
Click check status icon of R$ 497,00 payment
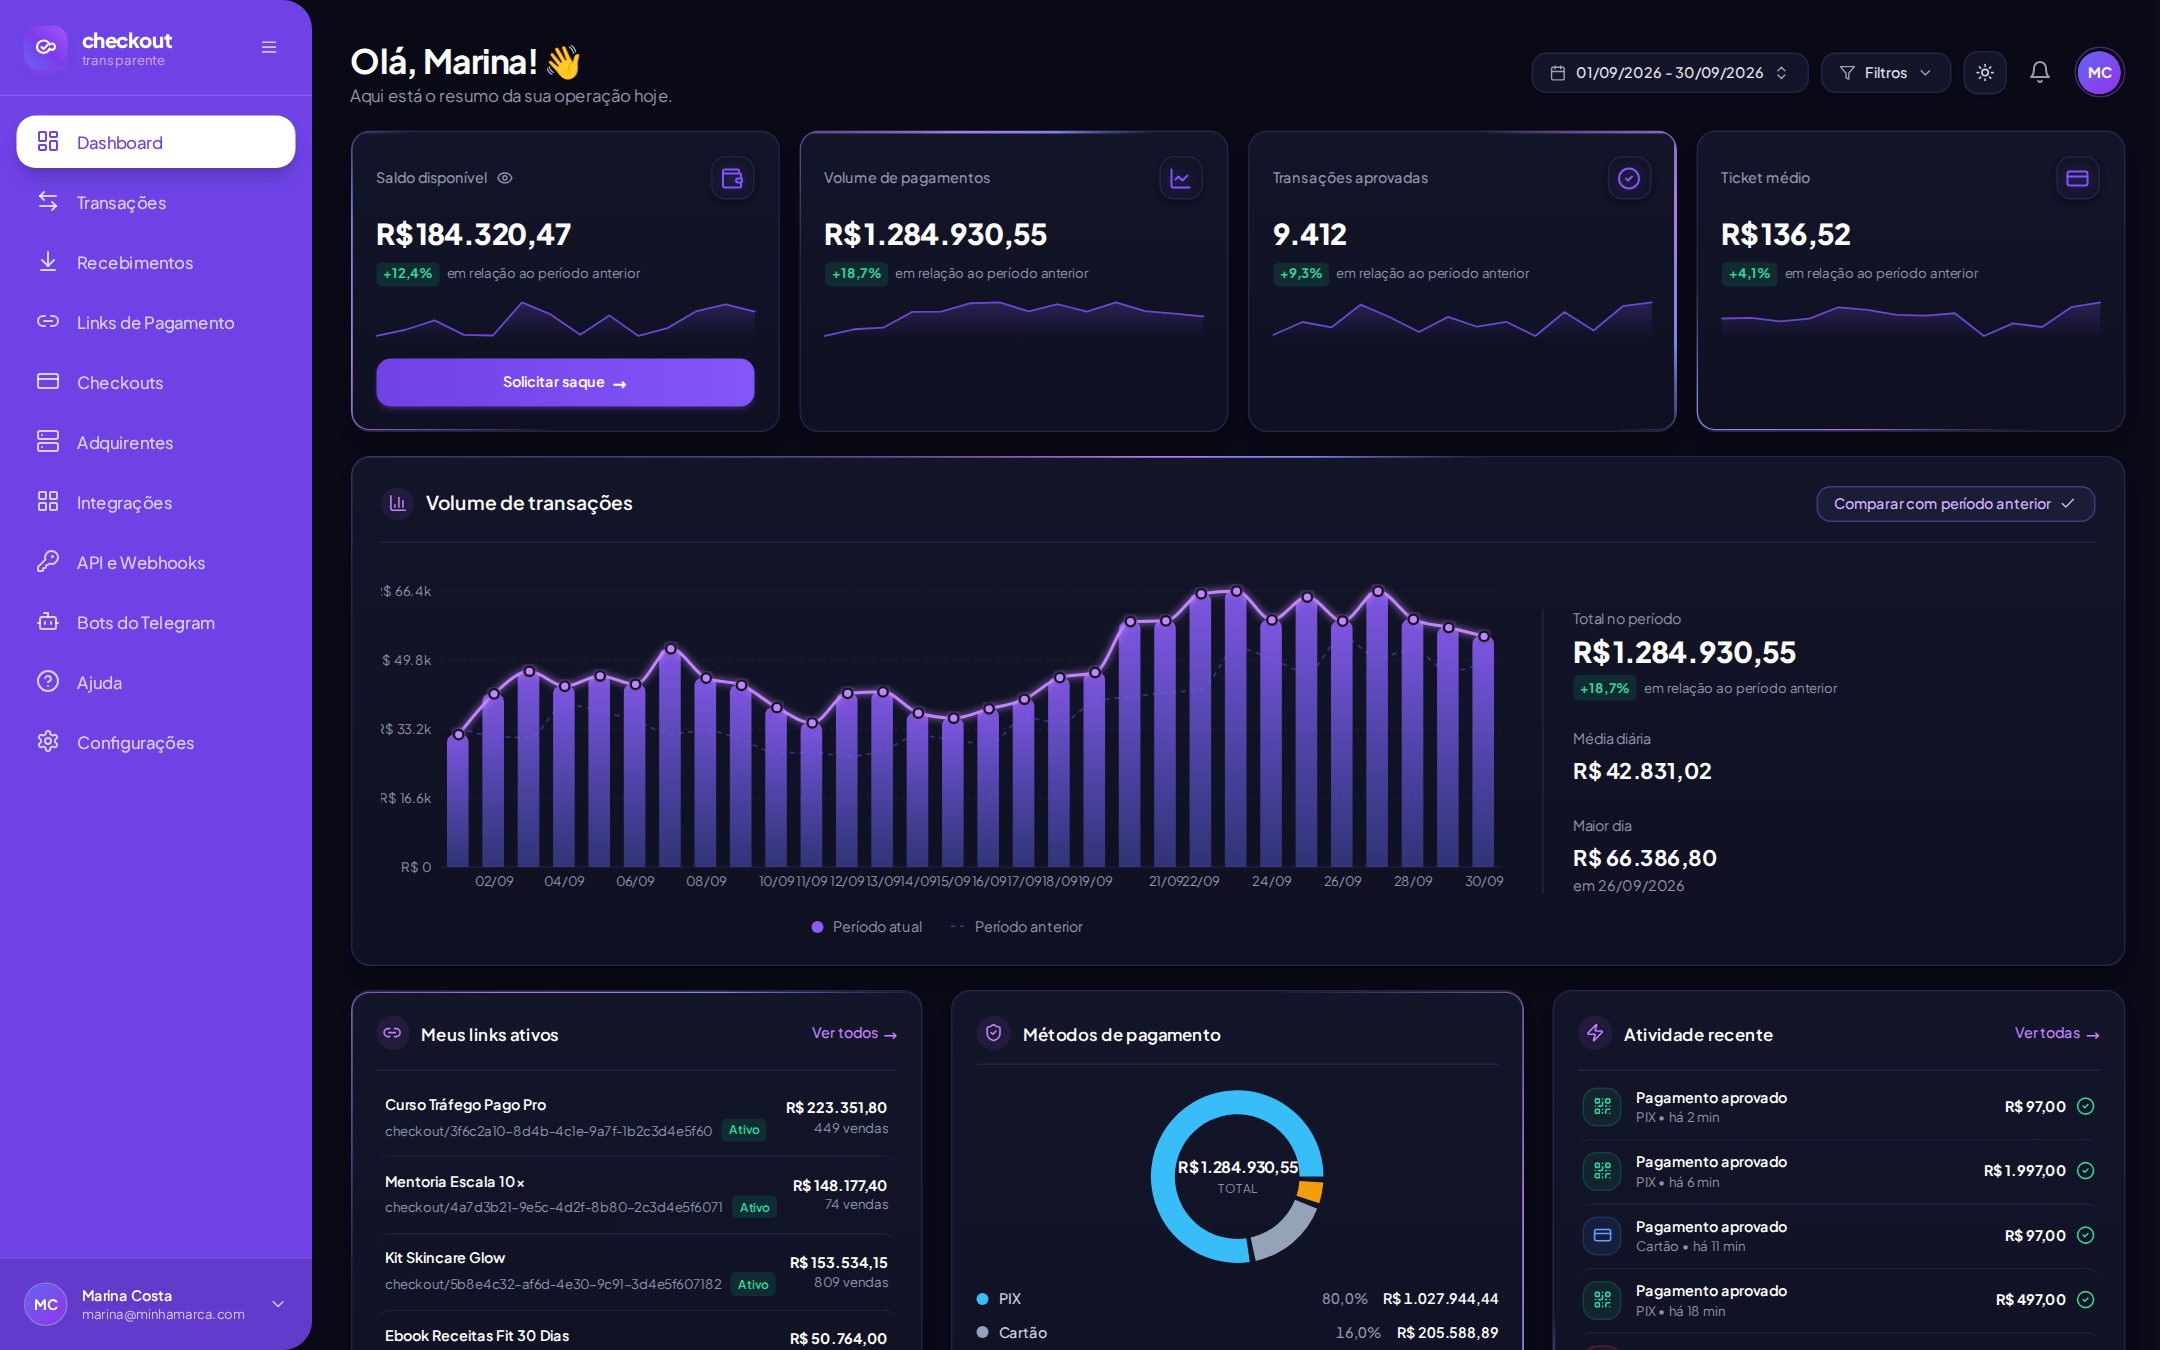2085,1300
